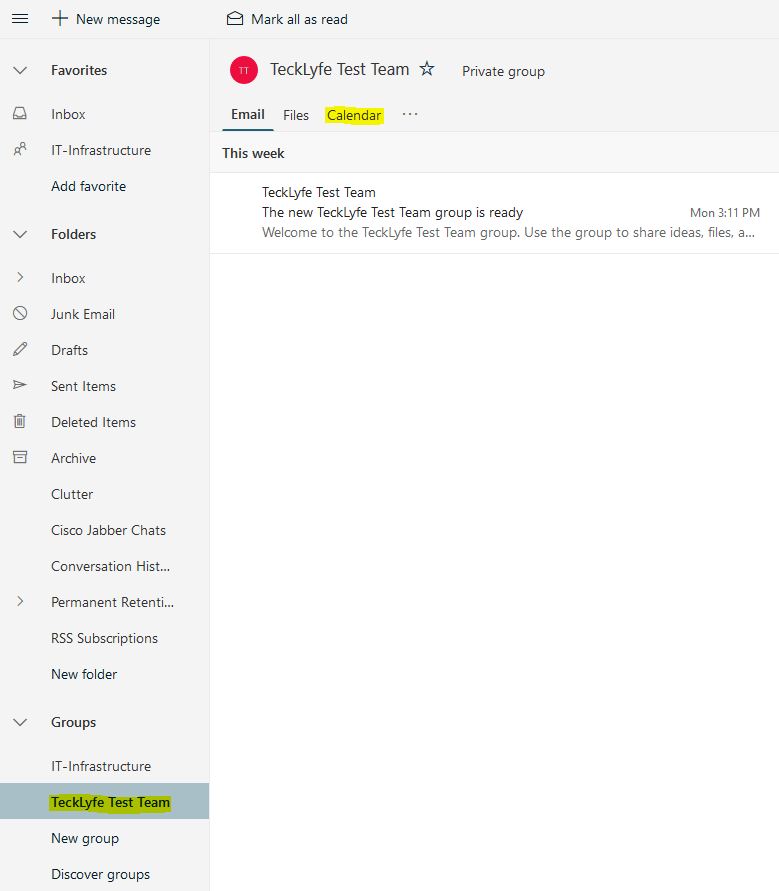Image resolution: width=779 pixels, height=891 pixels.
Task: Star TeckLyfe Test Team as favorite
Action: pos(427,69)
